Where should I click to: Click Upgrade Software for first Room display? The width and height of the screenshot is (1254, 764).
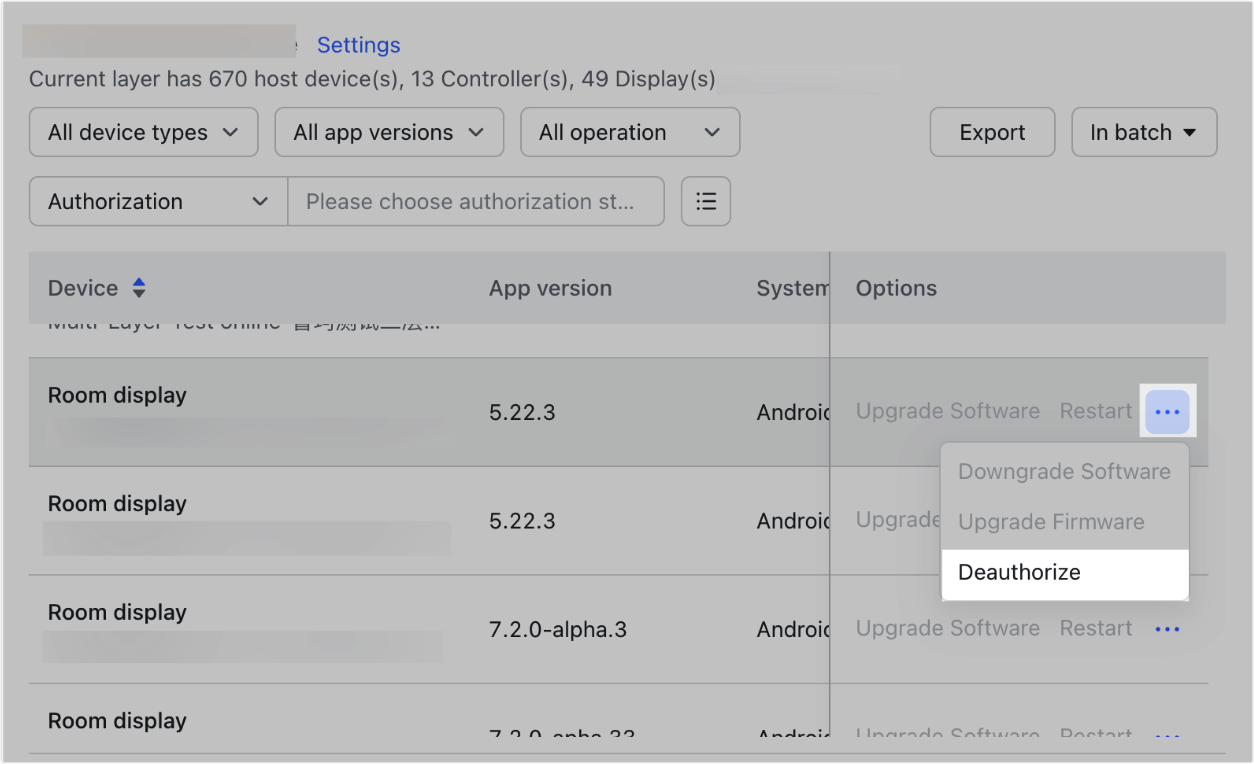click(947, 412)
